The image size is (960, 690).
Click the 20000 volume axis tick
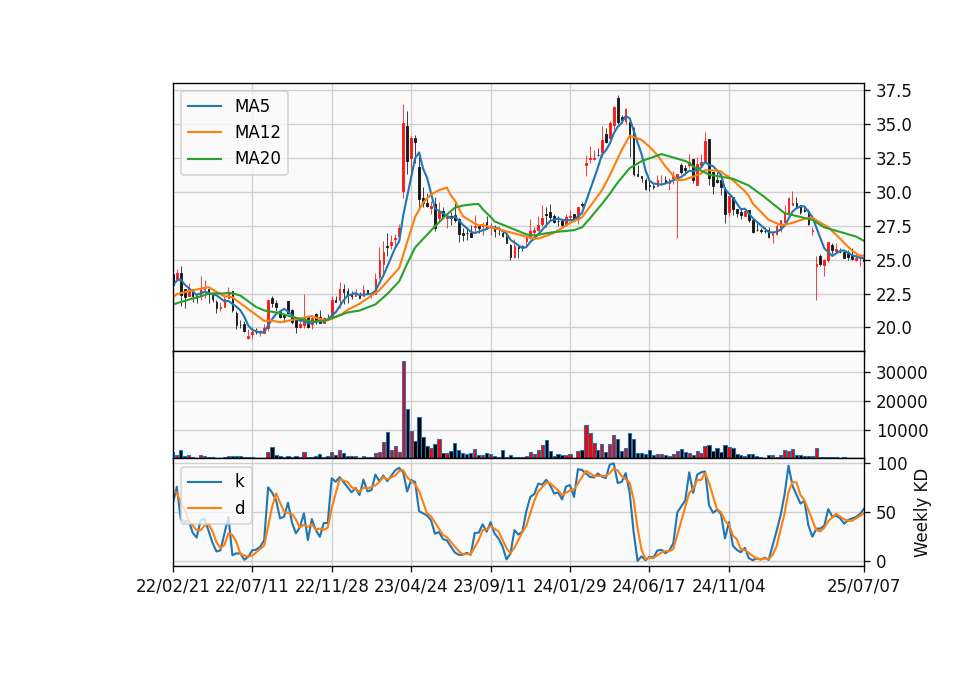(x=901, y=402)
